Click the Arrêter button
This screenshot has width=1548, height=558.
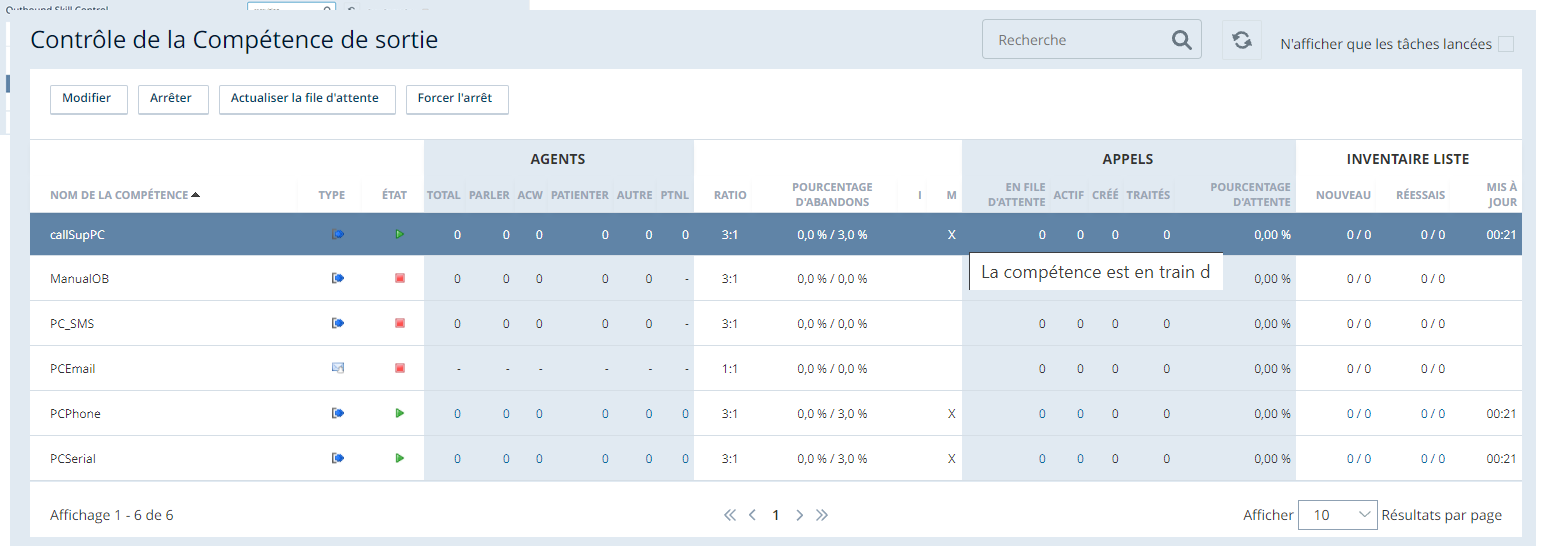[172, 99]
